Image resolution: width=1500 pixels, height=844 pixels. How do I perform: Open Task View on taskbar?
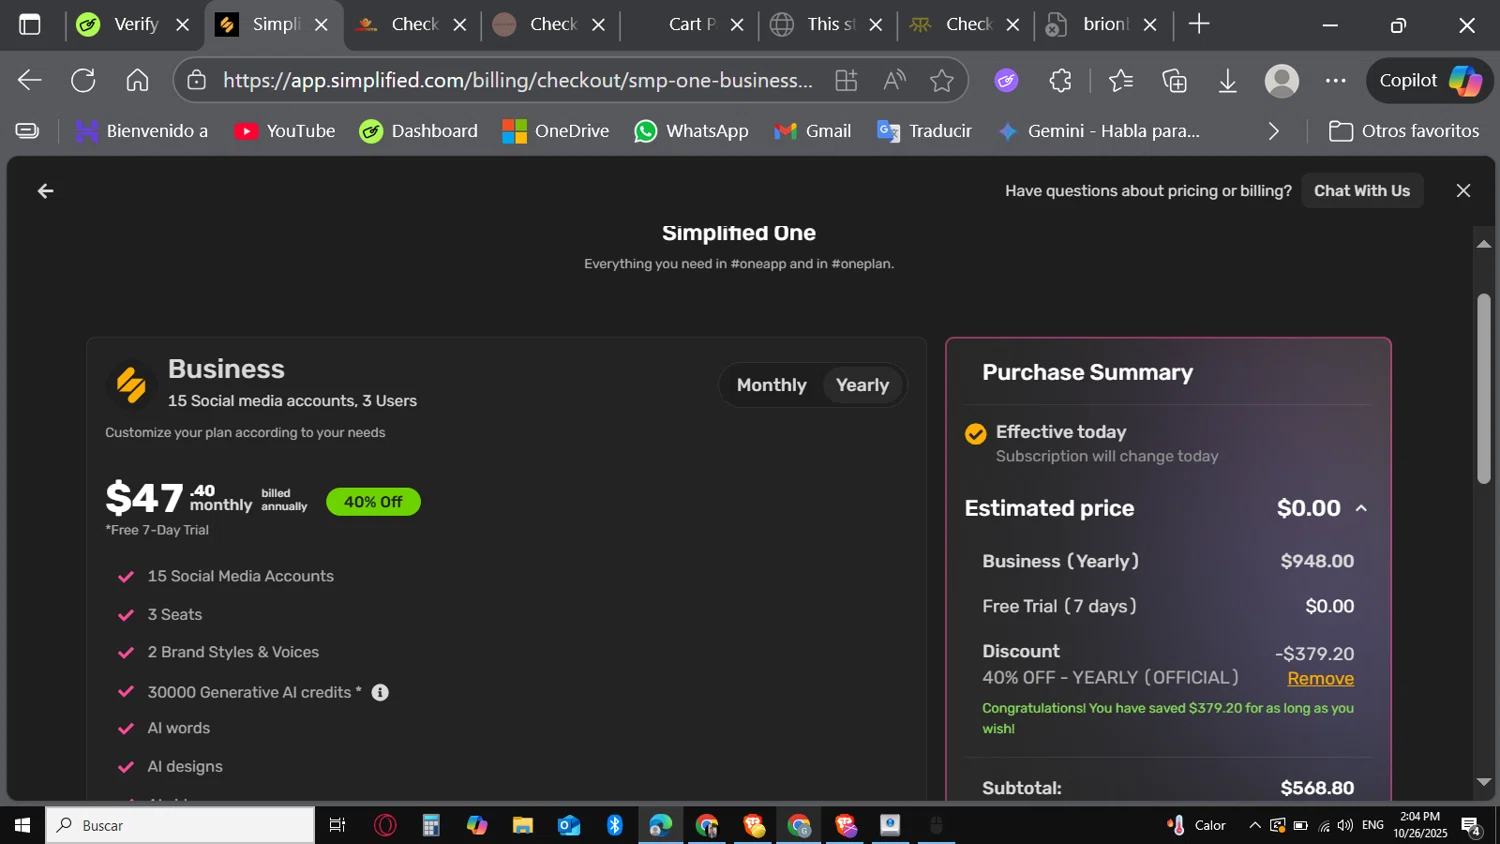pyautogui.click(x=337, y=825)
